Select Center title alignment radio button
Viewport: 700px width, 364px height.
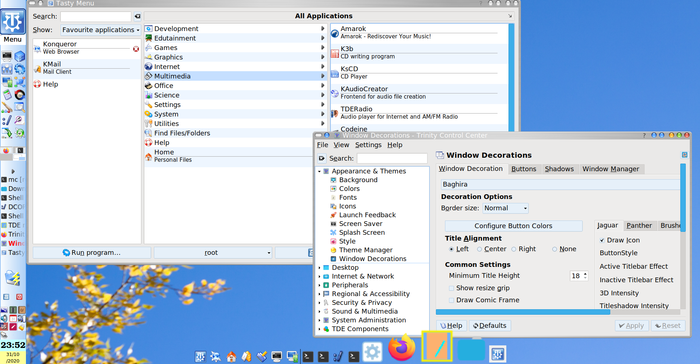pos(479,249)
